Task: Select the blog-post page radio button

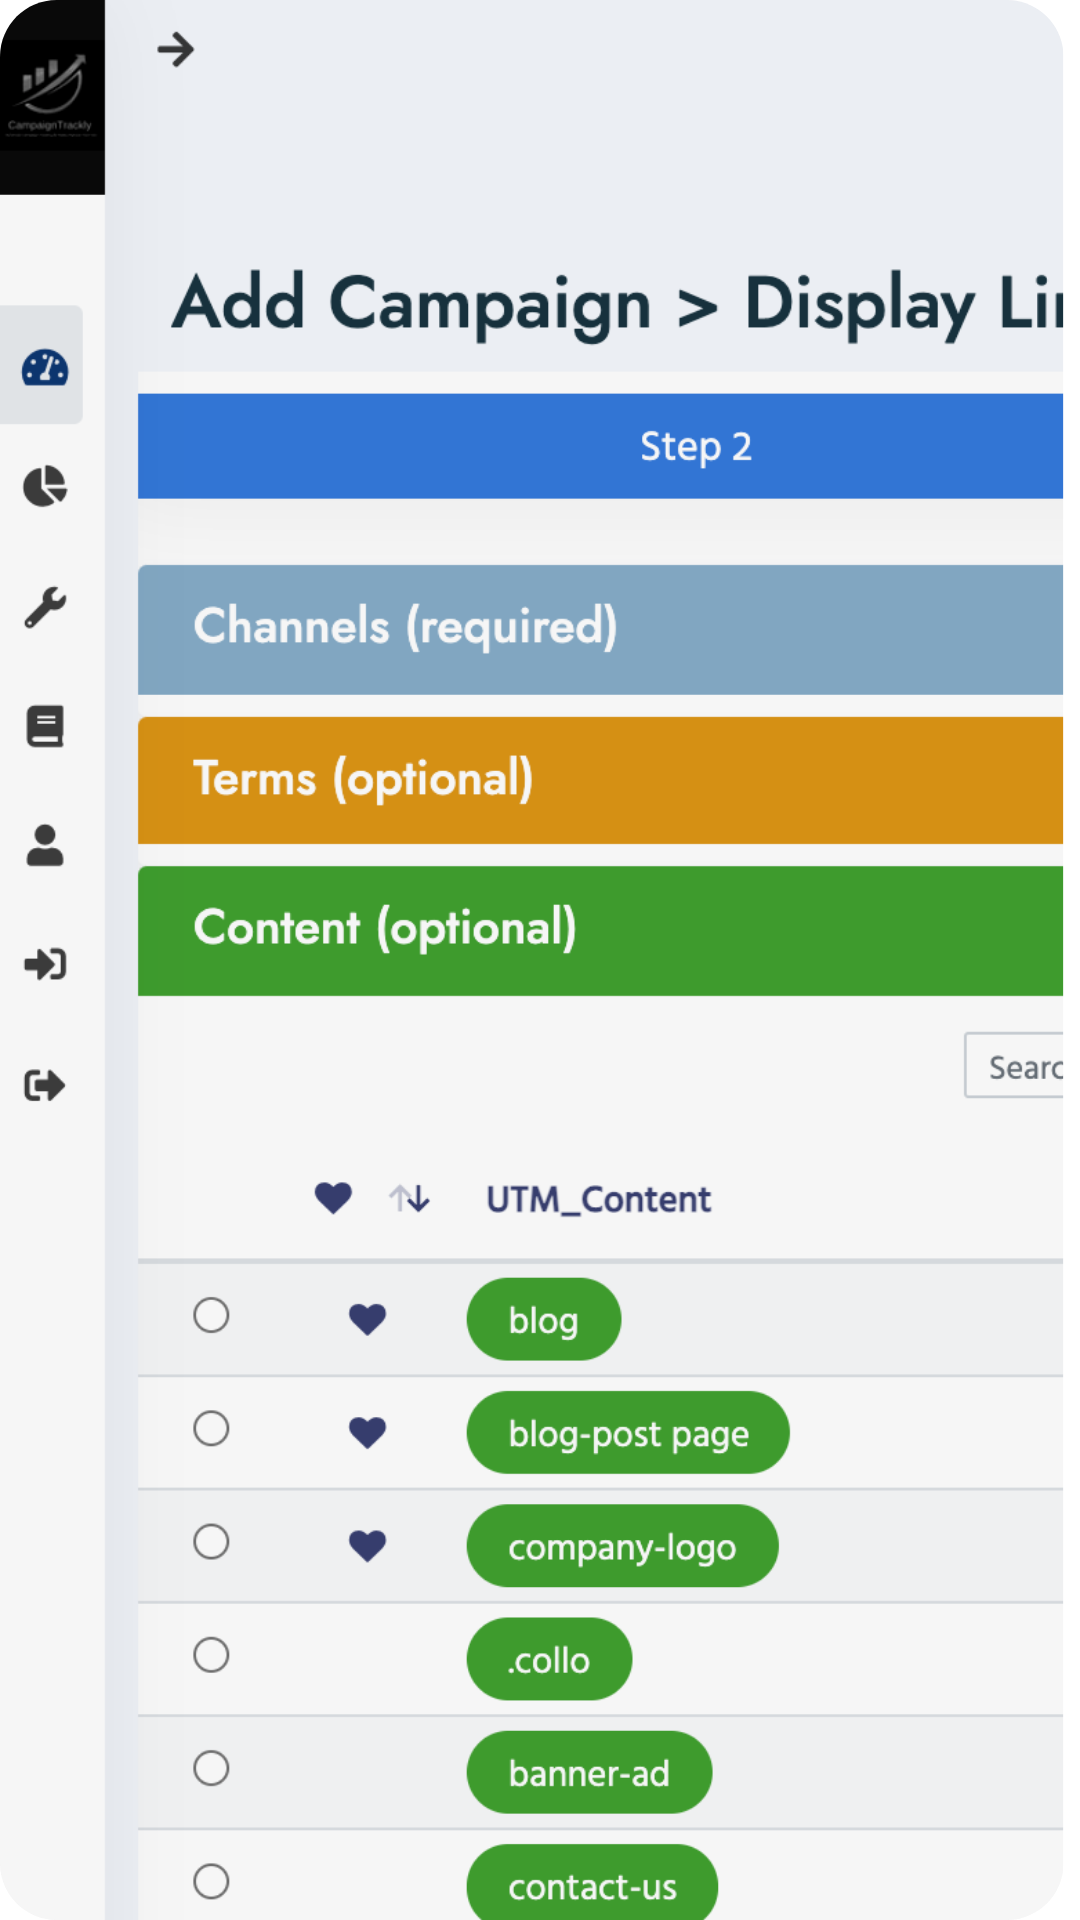Action: pos(211,1429)
